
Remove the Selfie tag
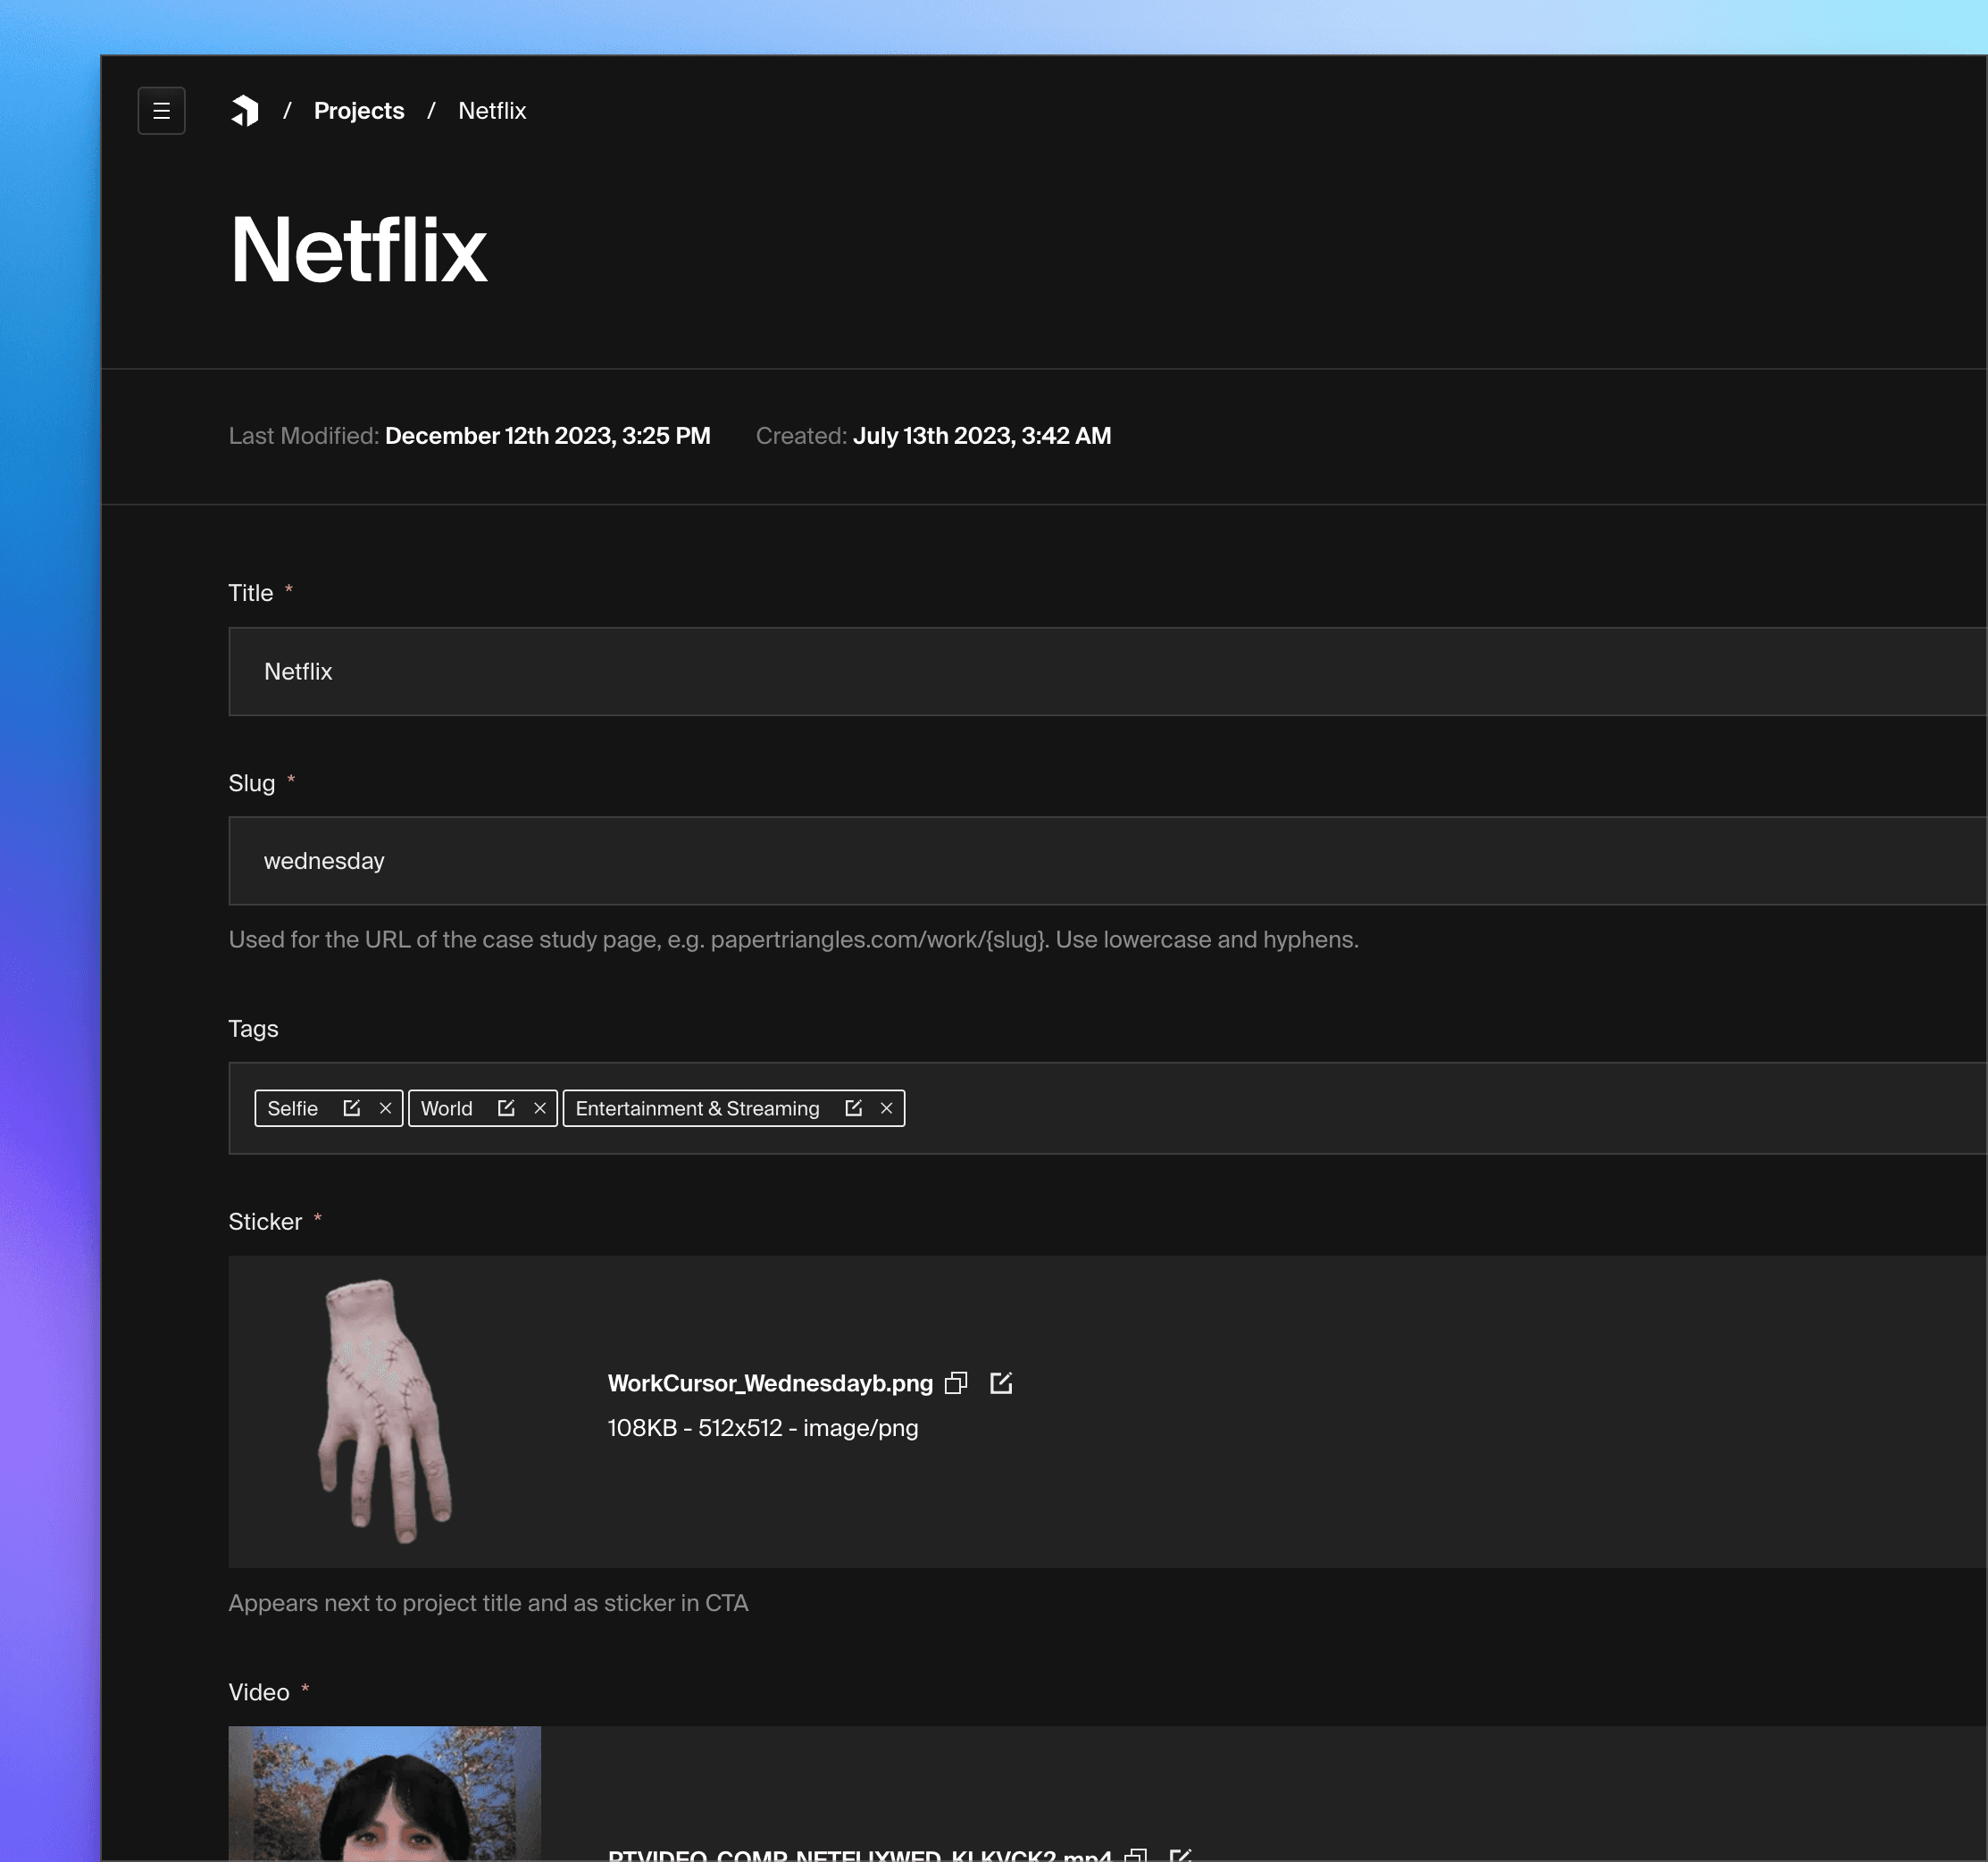click(x=385, y=1108)
